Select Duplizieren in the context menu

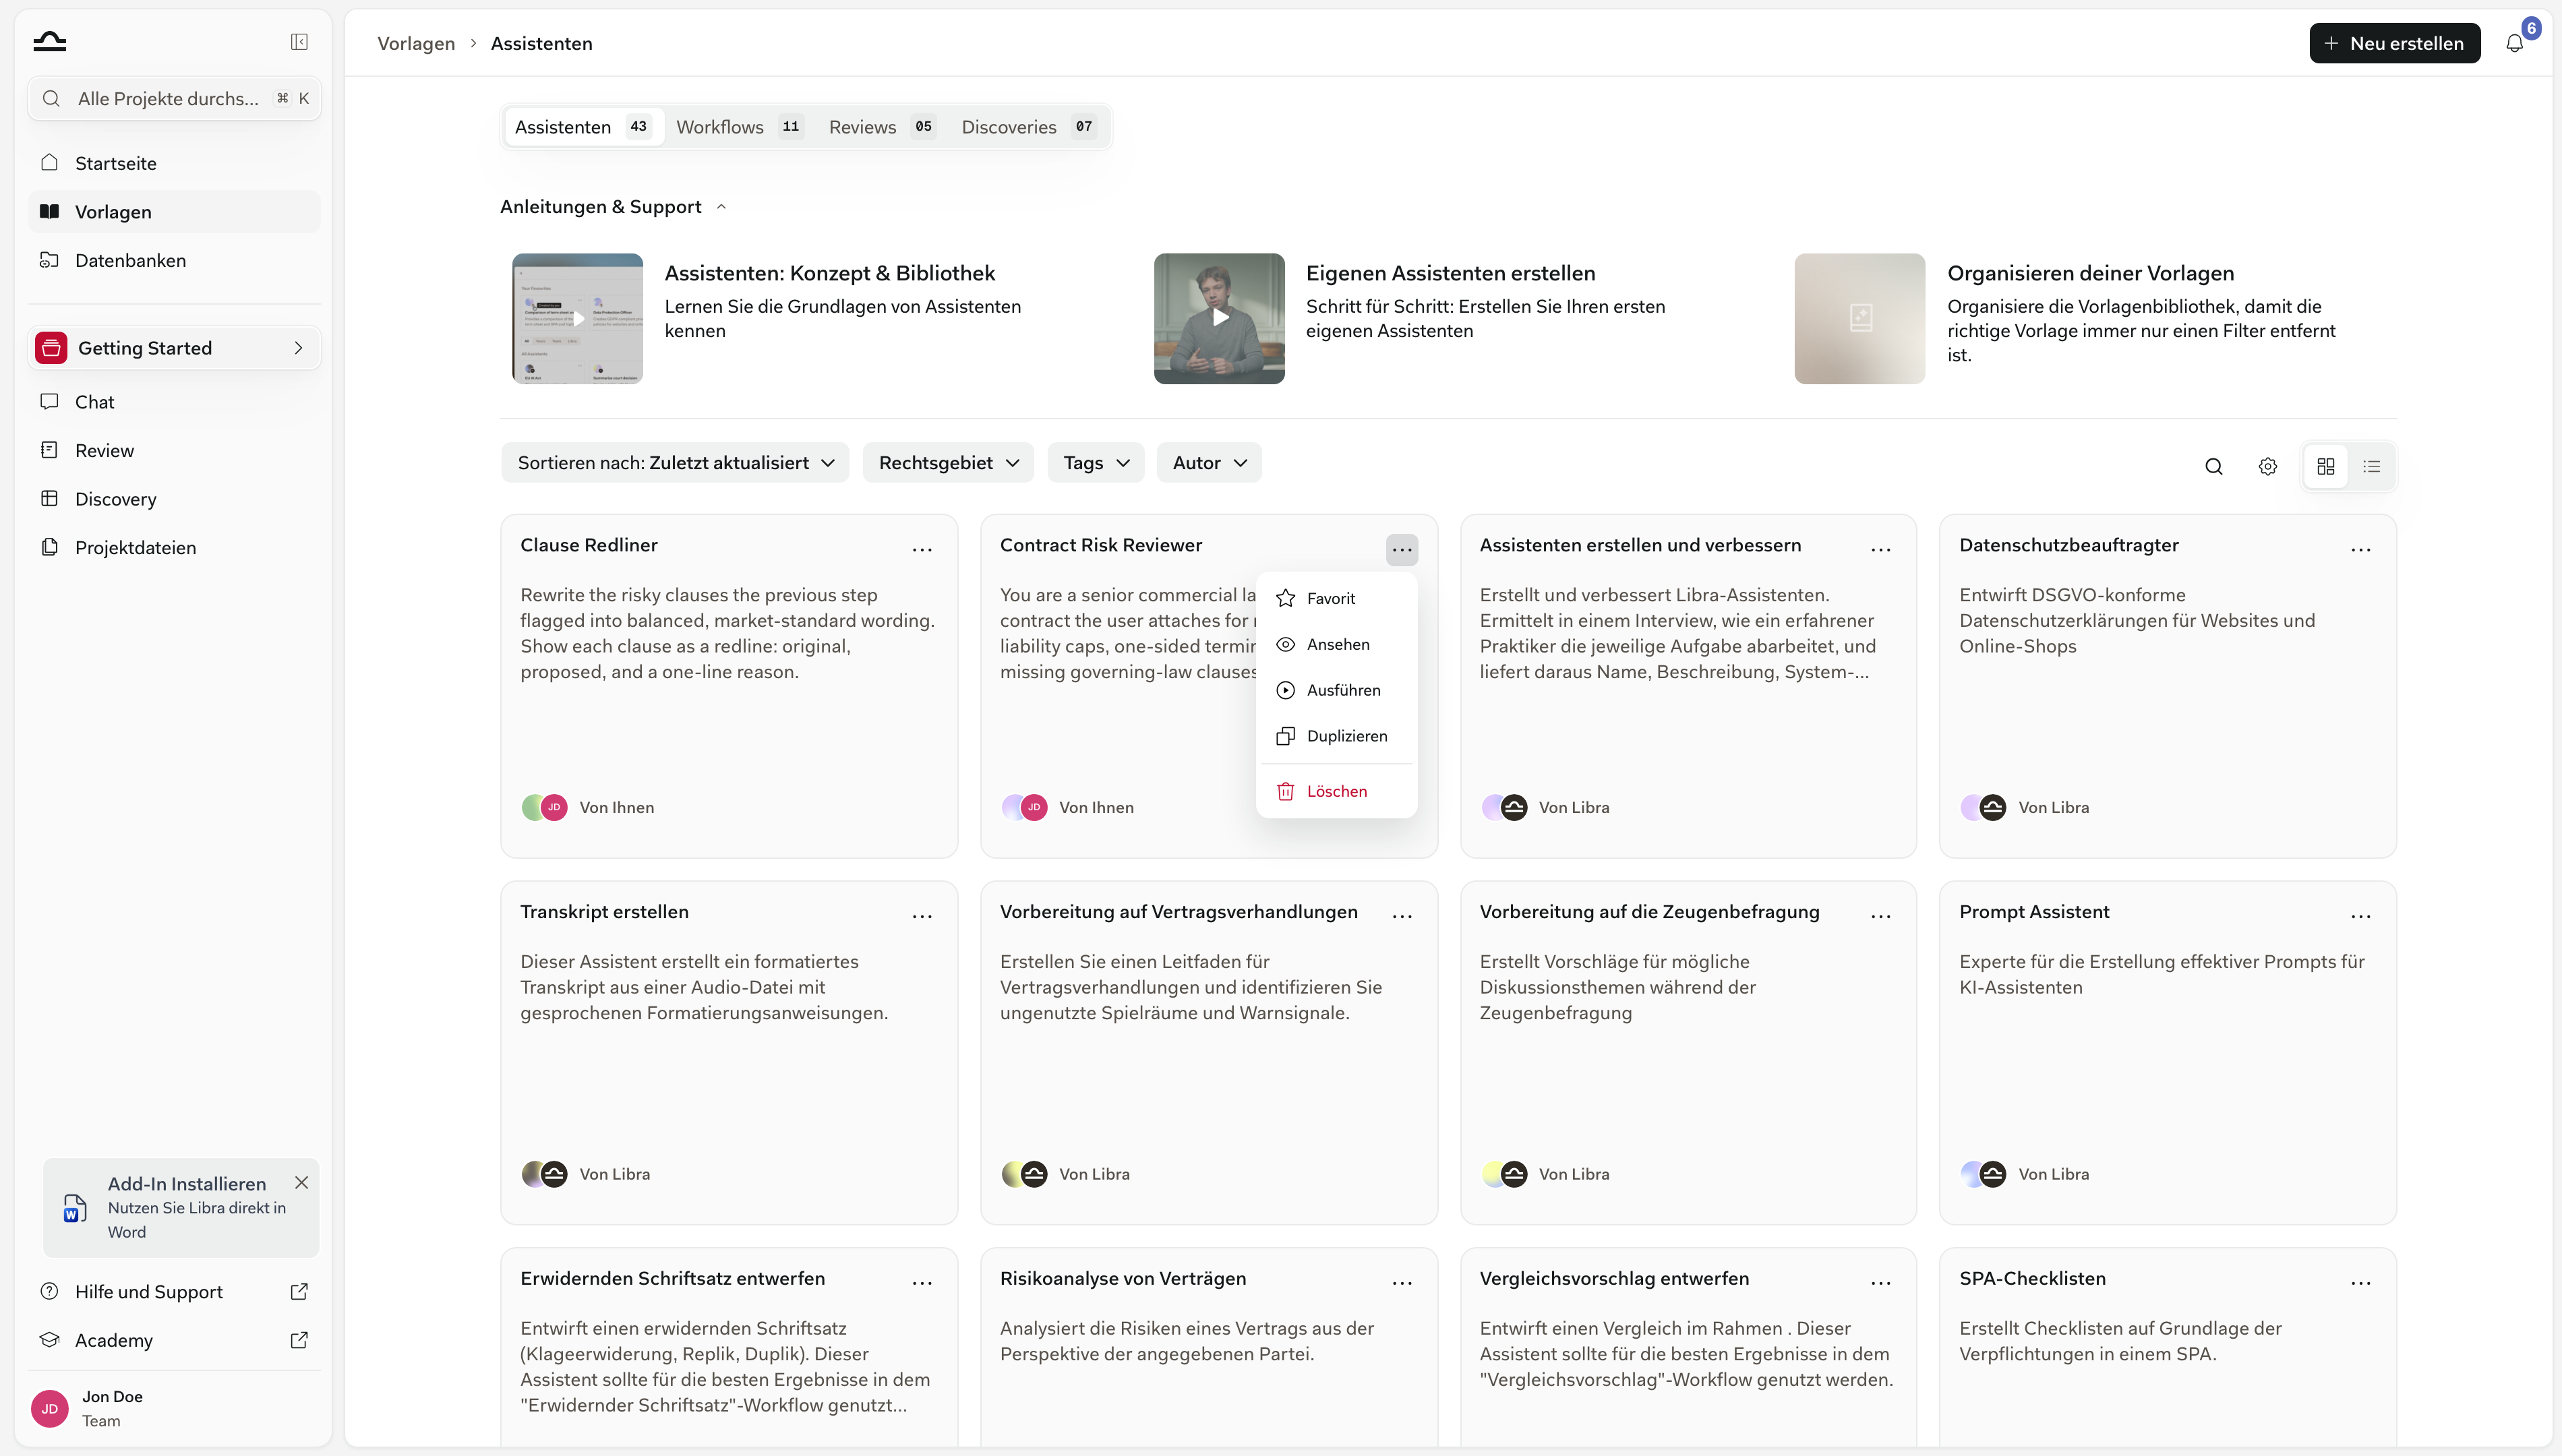click(1336, 736)
